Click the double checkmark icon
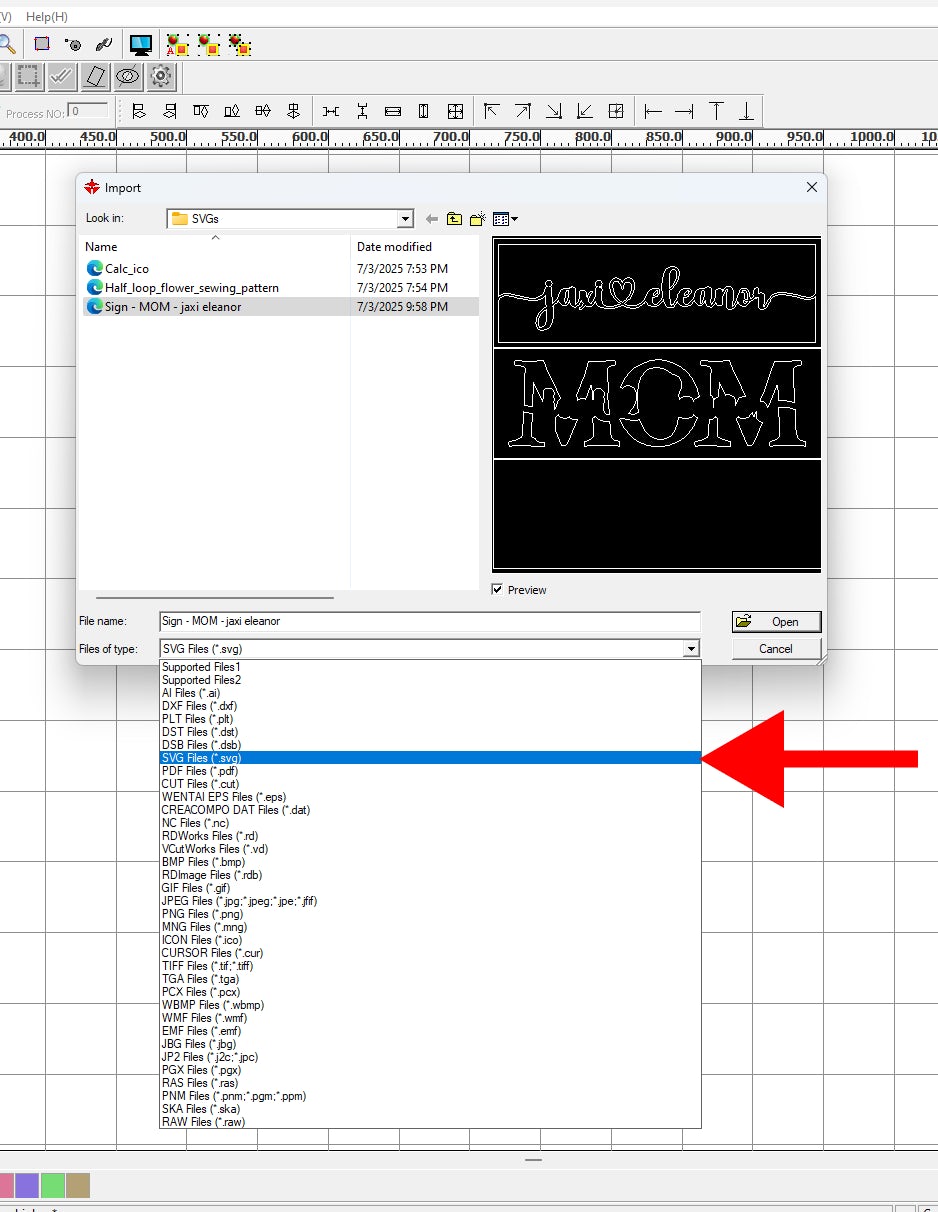This screenshot has width=938, height=1212. 62,75
